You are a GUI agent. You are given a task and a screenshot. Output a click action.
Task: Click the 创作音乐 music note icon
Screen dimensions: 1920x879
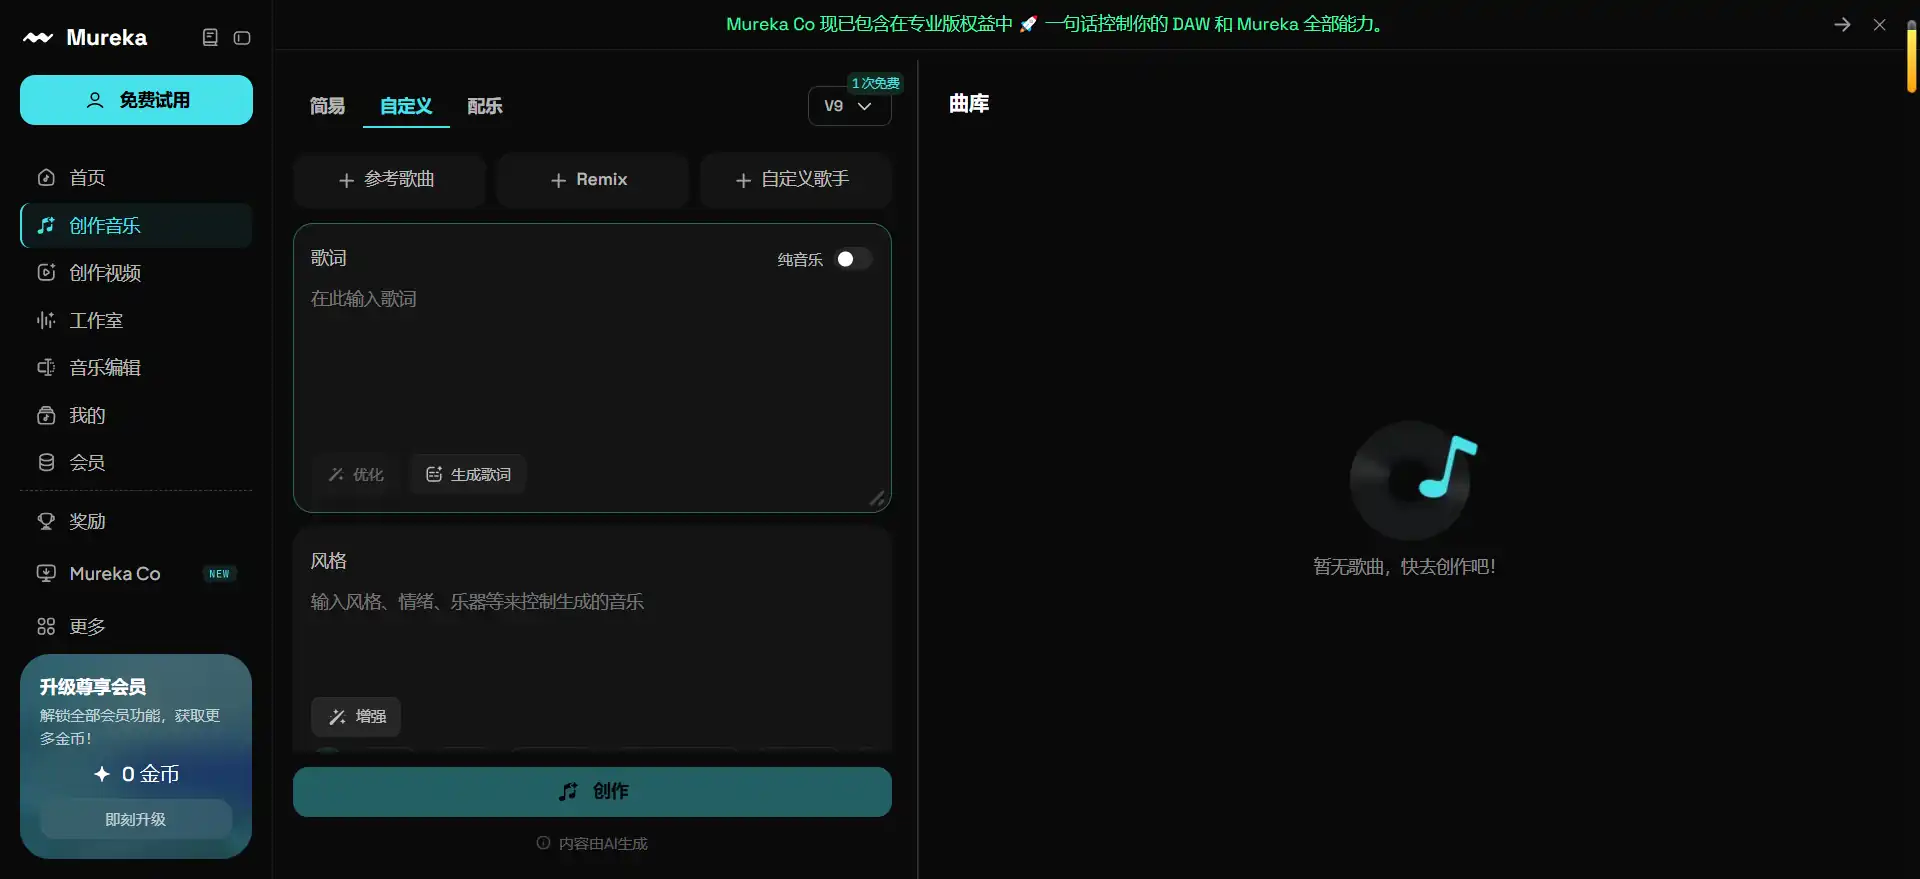click(x=46, y=226)
